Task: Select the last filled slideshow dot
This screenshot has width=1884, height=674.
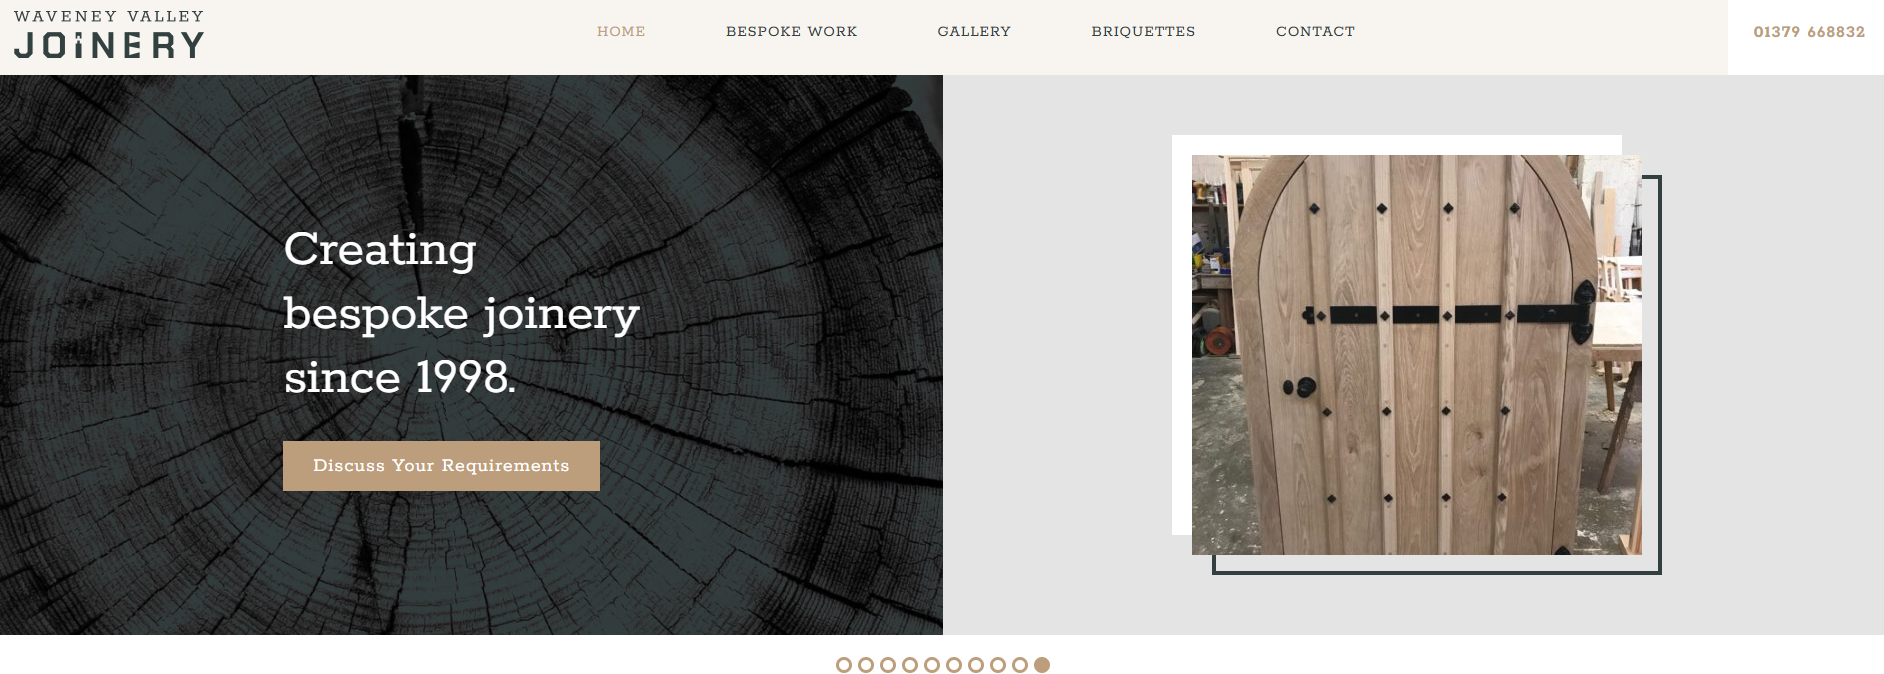Action: click(x=1042, y=665)
